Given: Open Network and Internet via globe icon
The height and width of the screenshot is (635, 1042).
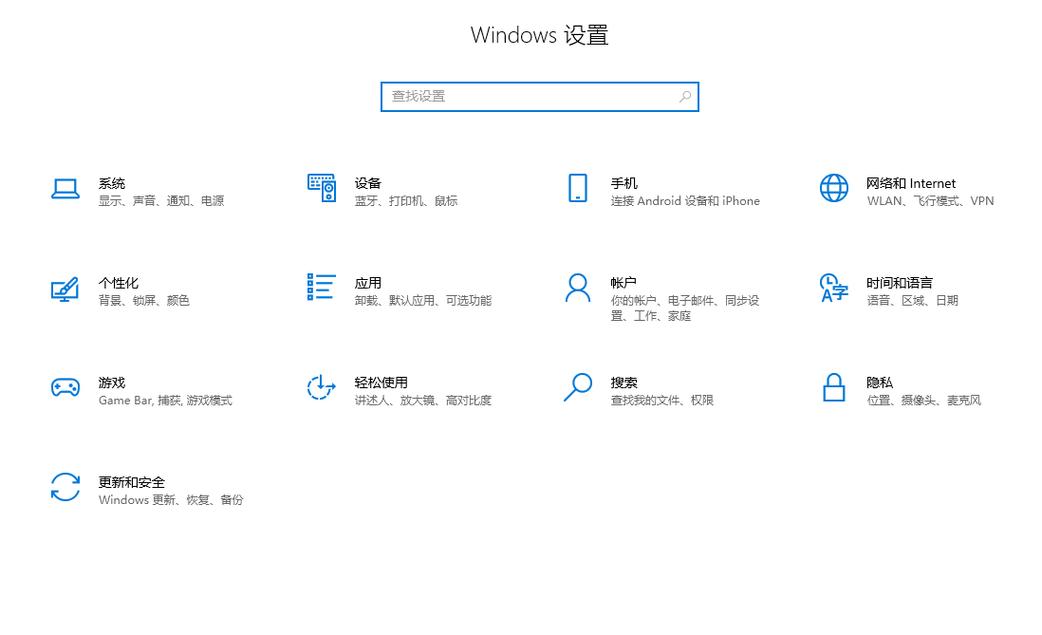Looking at the screenshot, I should point(833,188).
